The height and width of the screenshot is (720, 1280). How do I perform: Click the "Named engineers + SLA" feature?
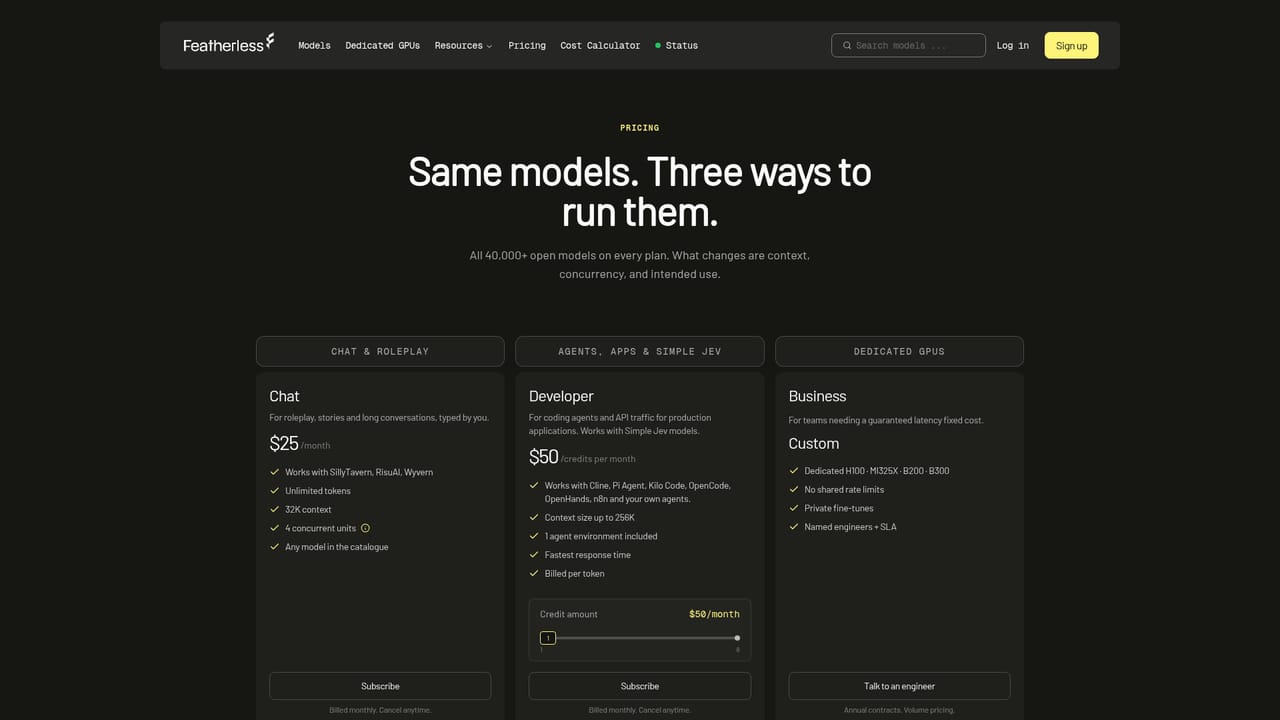click(x=851, y=527)
